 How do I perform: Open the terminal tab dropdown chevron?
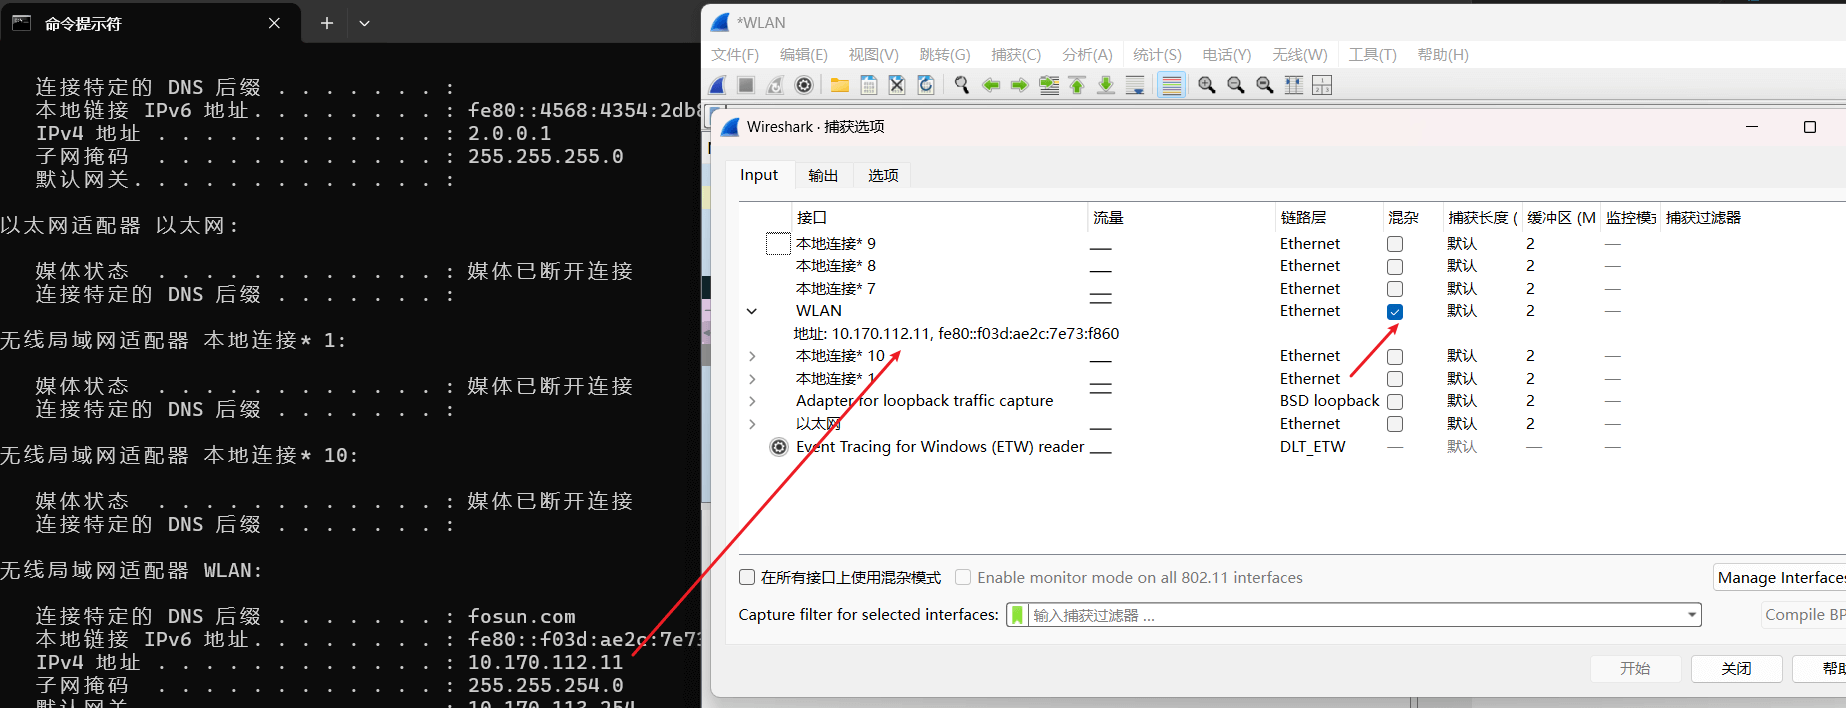(364, 23)
